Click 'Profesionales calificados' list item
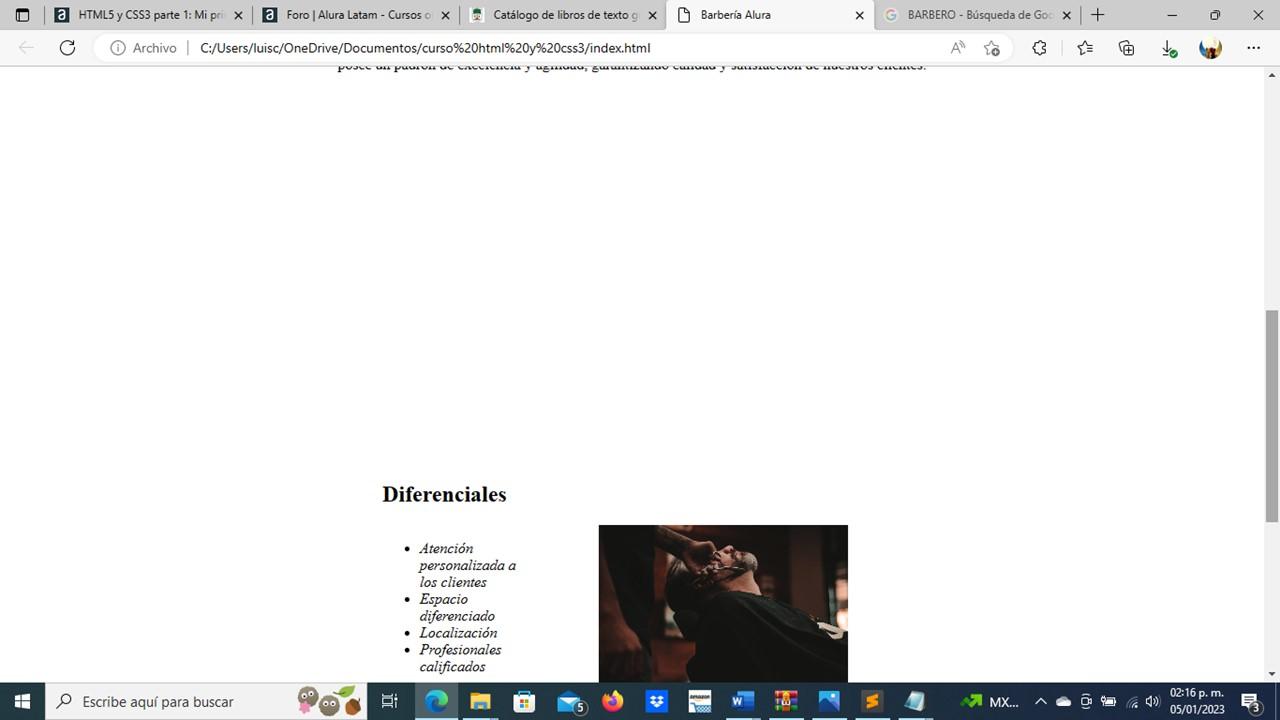1280x720 pixels. pyautogui.click(x=460, y=658)
